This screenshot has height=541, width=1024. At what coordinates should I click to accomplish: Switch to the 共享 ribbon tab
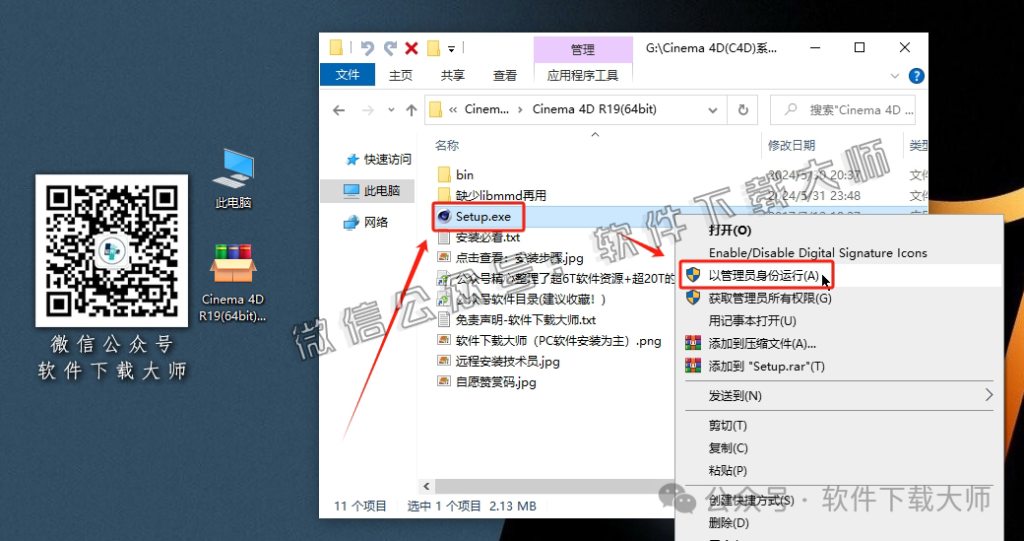(x=453, y=76)
